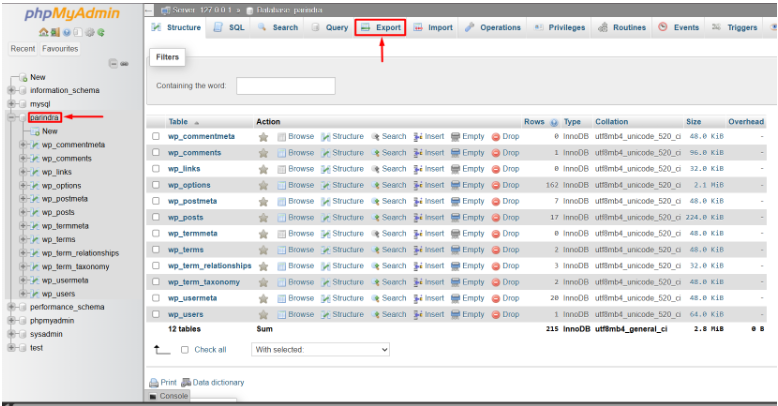Select the wp_options row checkbox
Image resolution: width=778 pixels, height=406 pixels.
point(156,185)
